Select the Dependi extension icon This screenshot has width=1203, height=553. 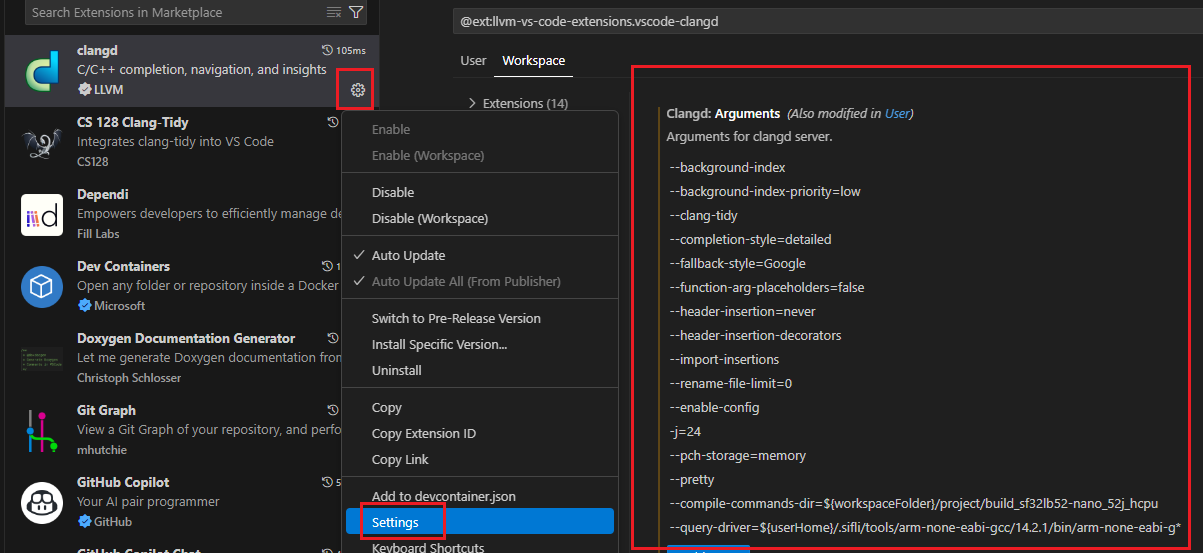[42, 215]
